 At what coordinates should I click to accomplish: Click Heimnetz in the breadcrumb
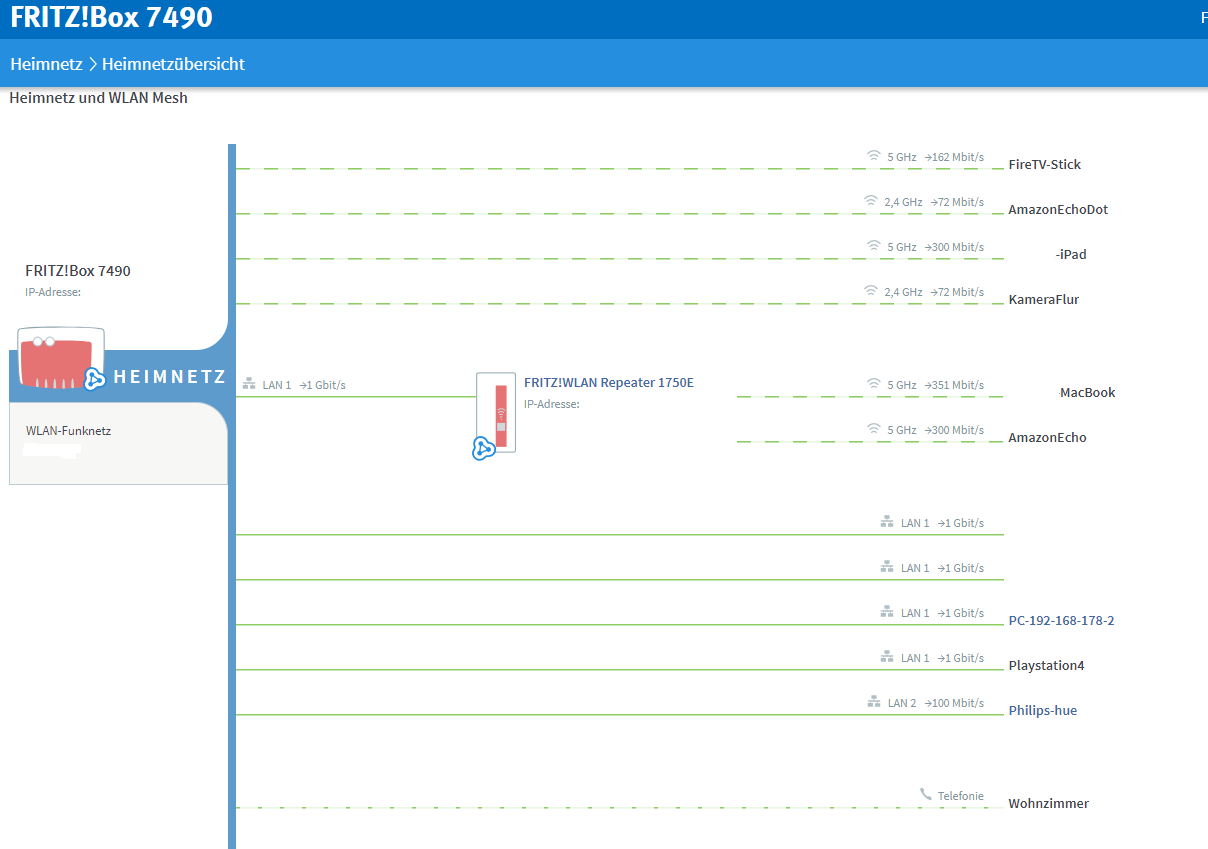46,64
